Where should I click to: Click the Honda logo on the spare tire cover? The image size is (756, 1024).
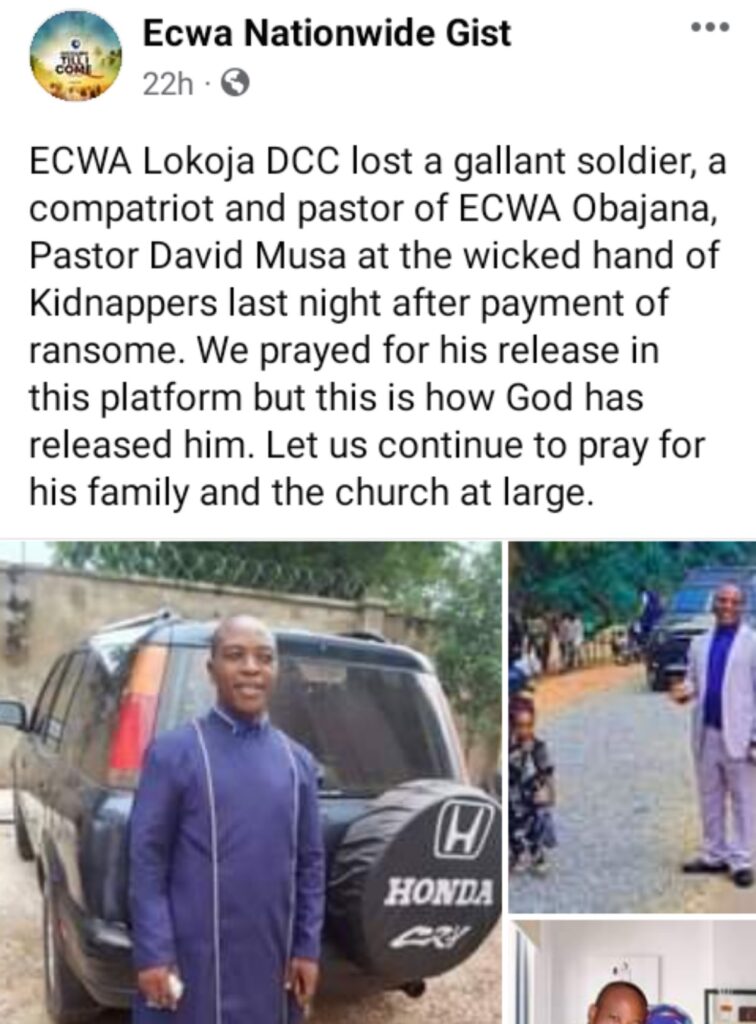click(x=464, y=831)
